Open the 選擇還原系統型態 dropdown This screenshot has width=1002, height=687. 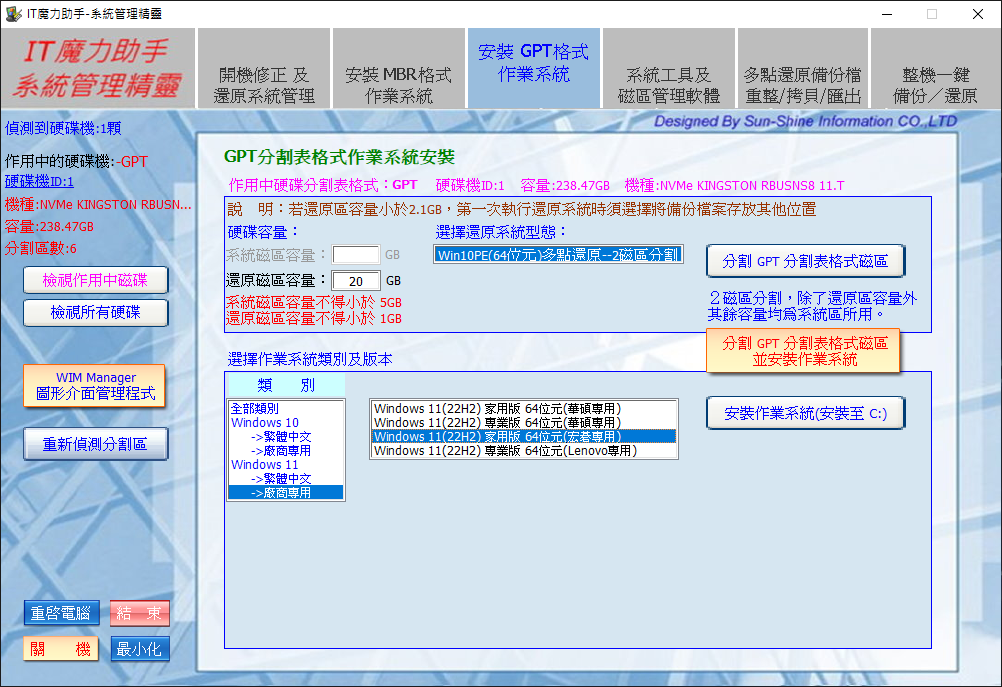click(558, 254)
